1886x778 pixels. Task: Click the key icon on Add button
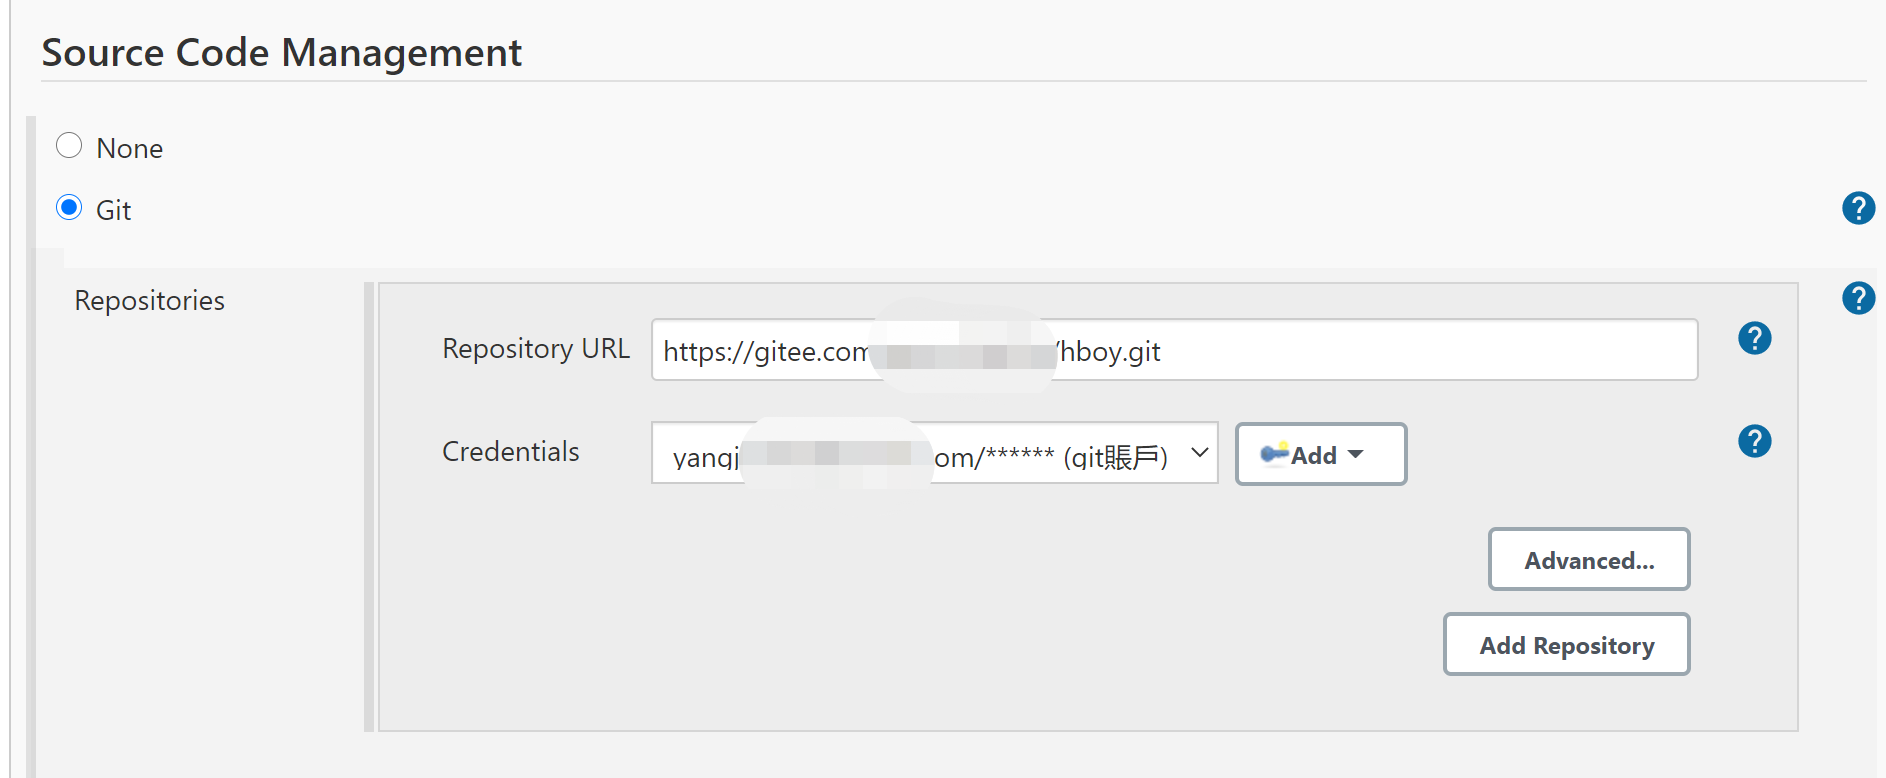click(x=1274, y=454)
